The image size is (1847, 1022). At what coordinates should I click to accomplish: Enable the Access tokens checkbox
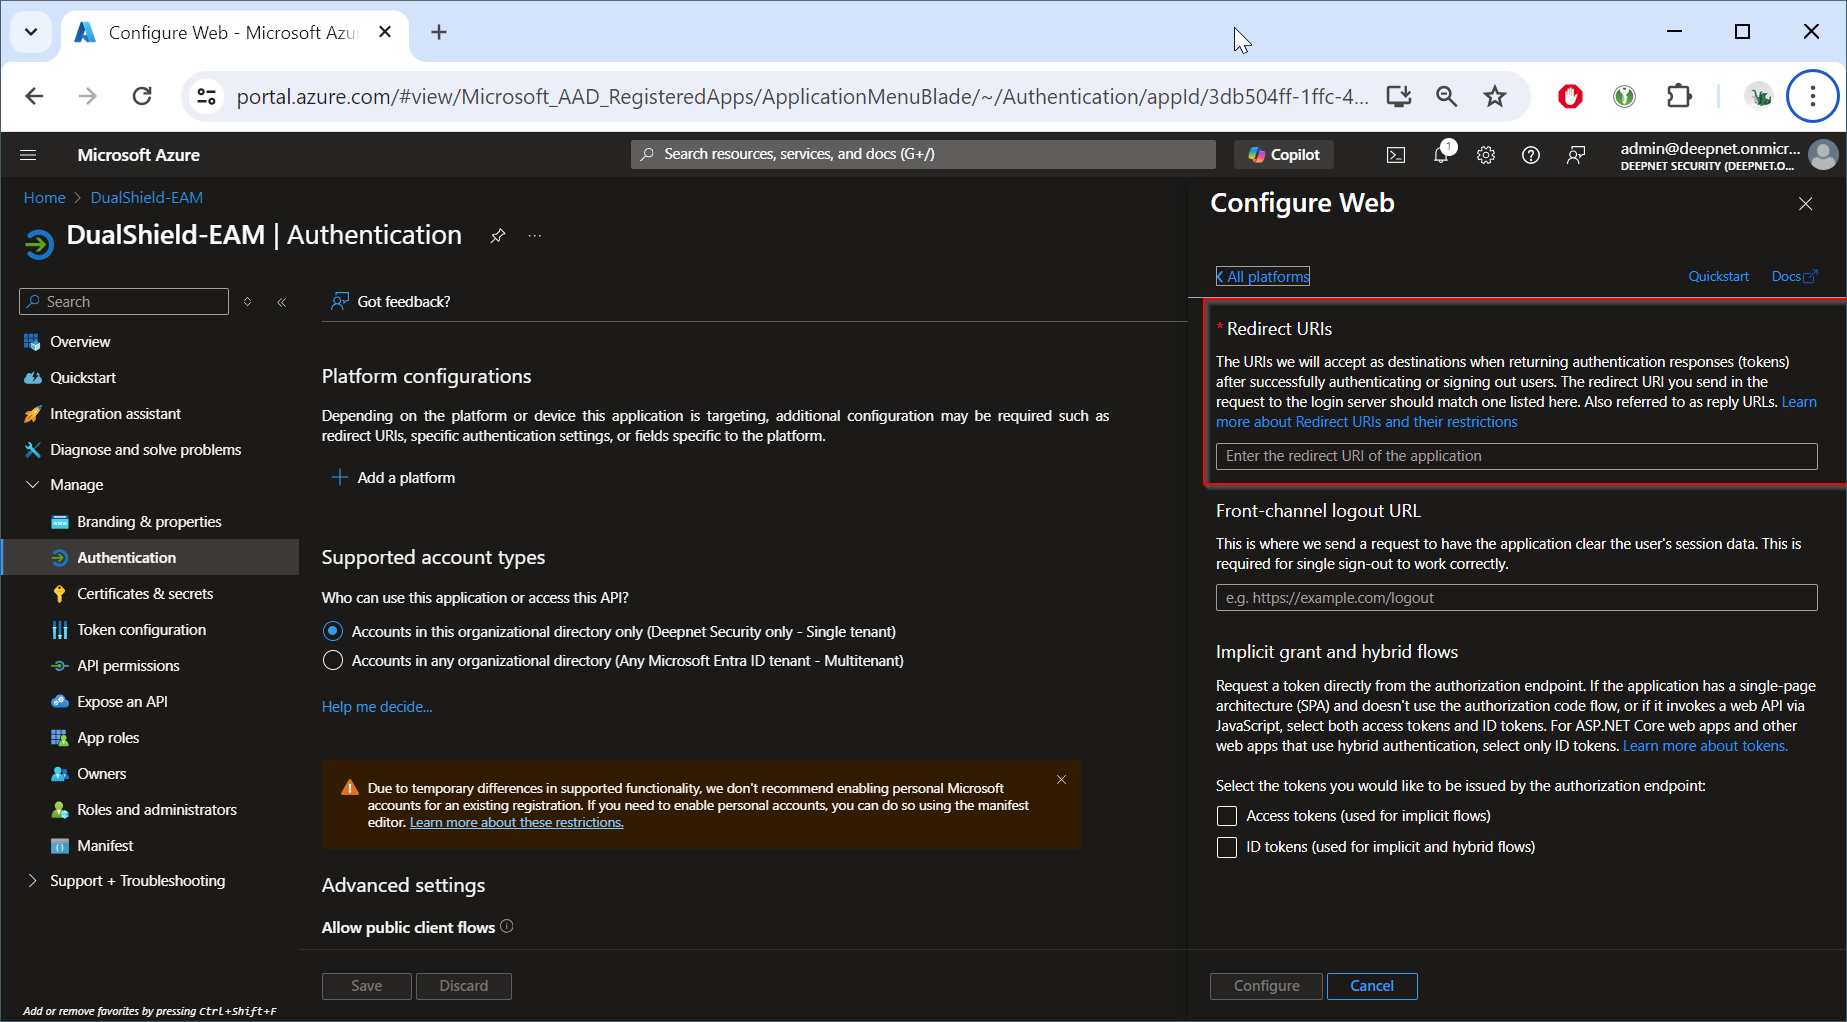pyautogui.click(x=1227, y=816)
